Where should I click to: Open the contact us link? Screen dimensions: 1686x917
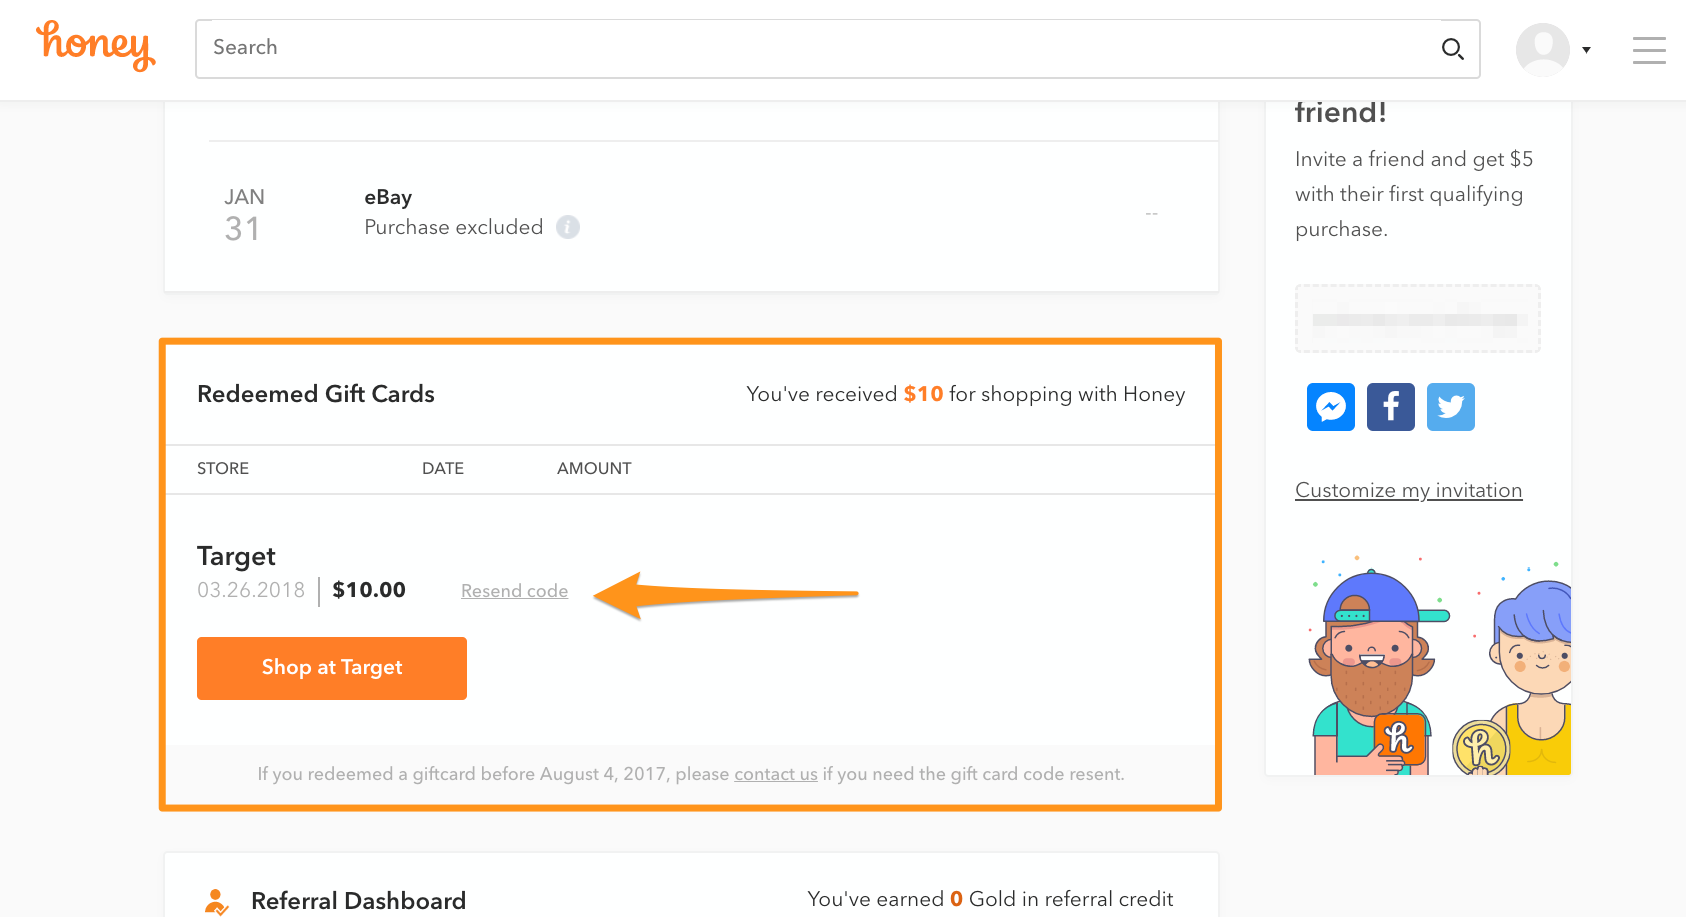[775, 774]
